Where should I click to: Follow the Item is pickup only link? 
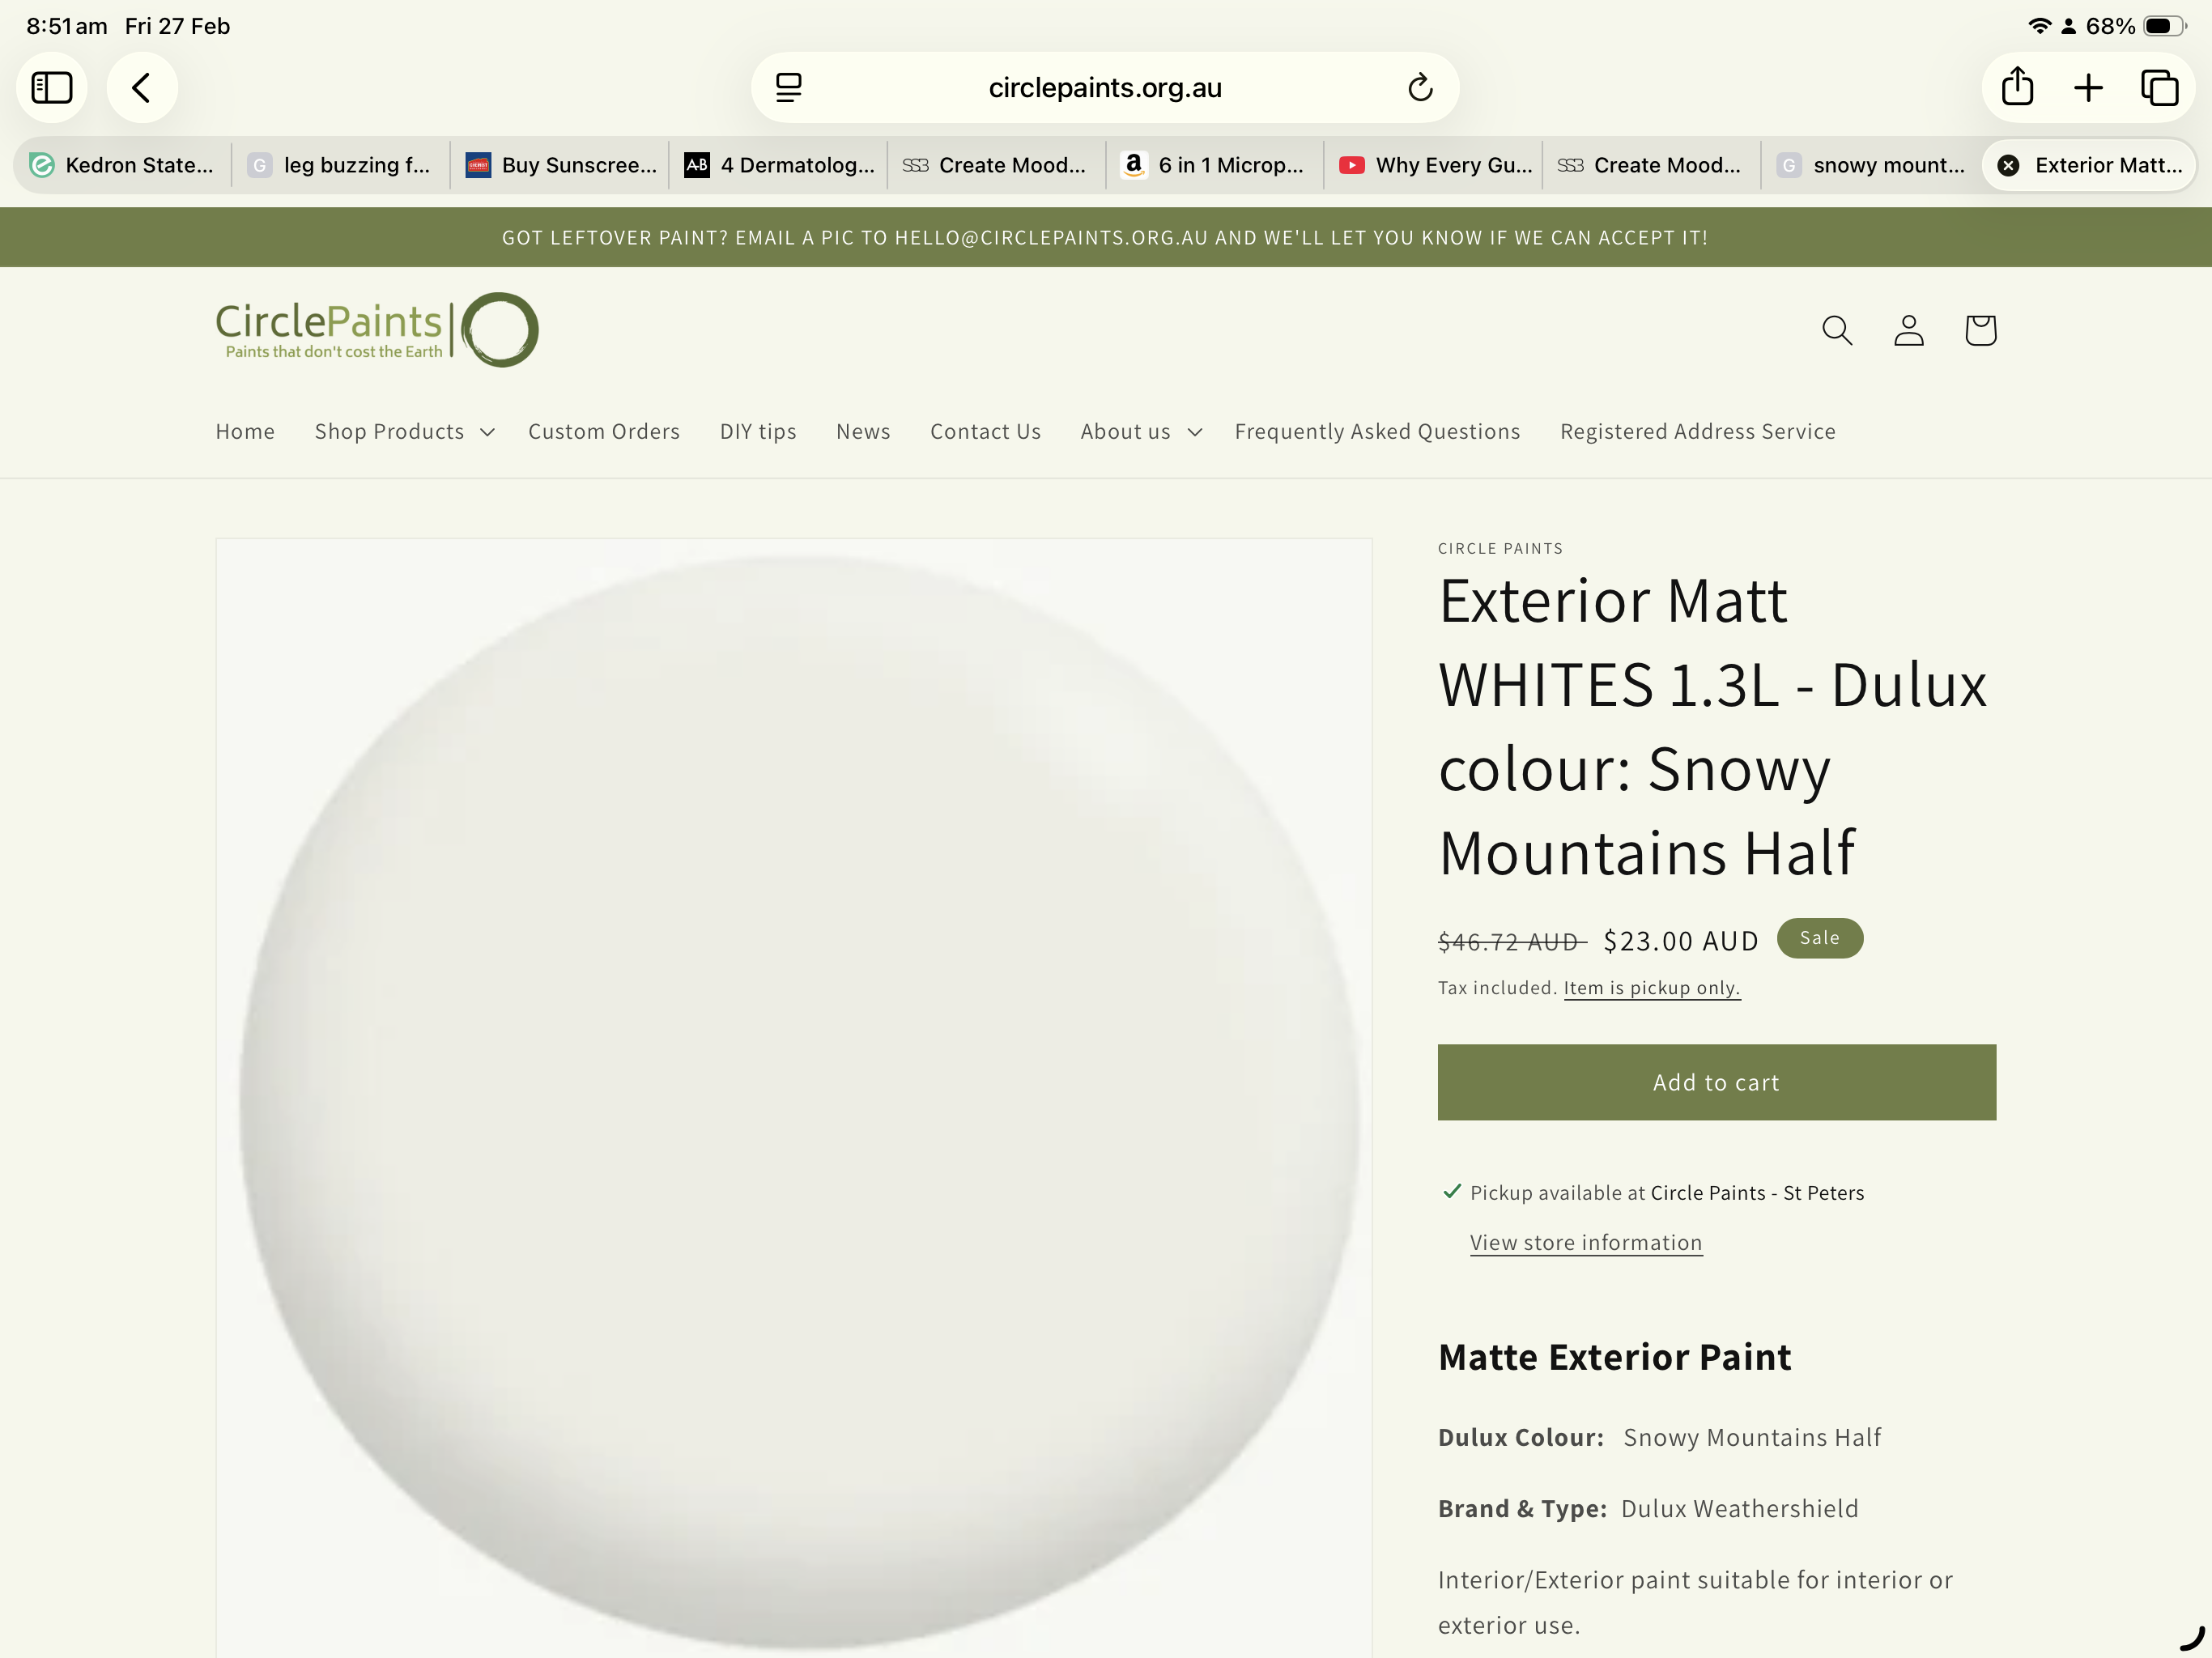pyautogui.click(x=1652, y=988)
